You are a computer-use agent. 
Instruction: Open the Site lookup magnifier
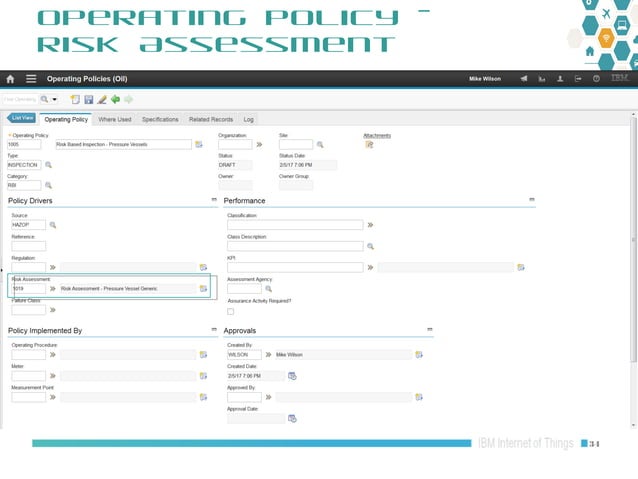point(320,144)
